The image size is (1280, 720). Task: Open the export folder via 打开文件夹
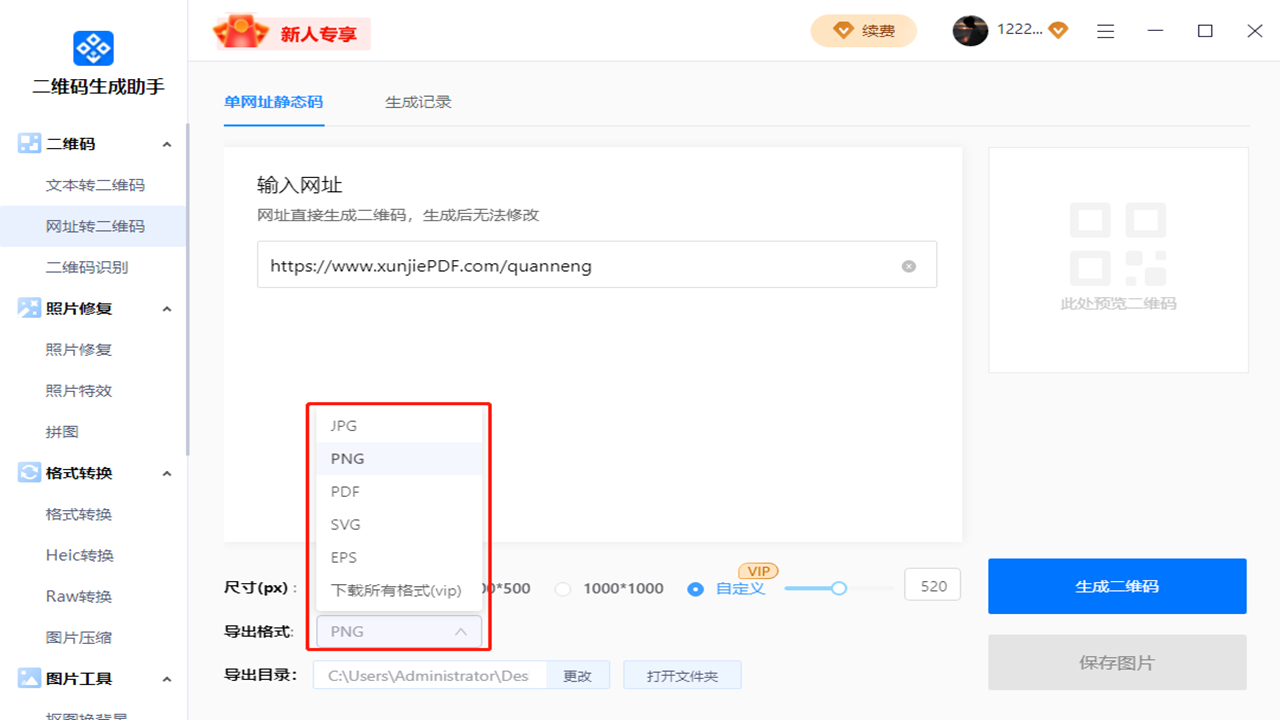pos(682,674)
